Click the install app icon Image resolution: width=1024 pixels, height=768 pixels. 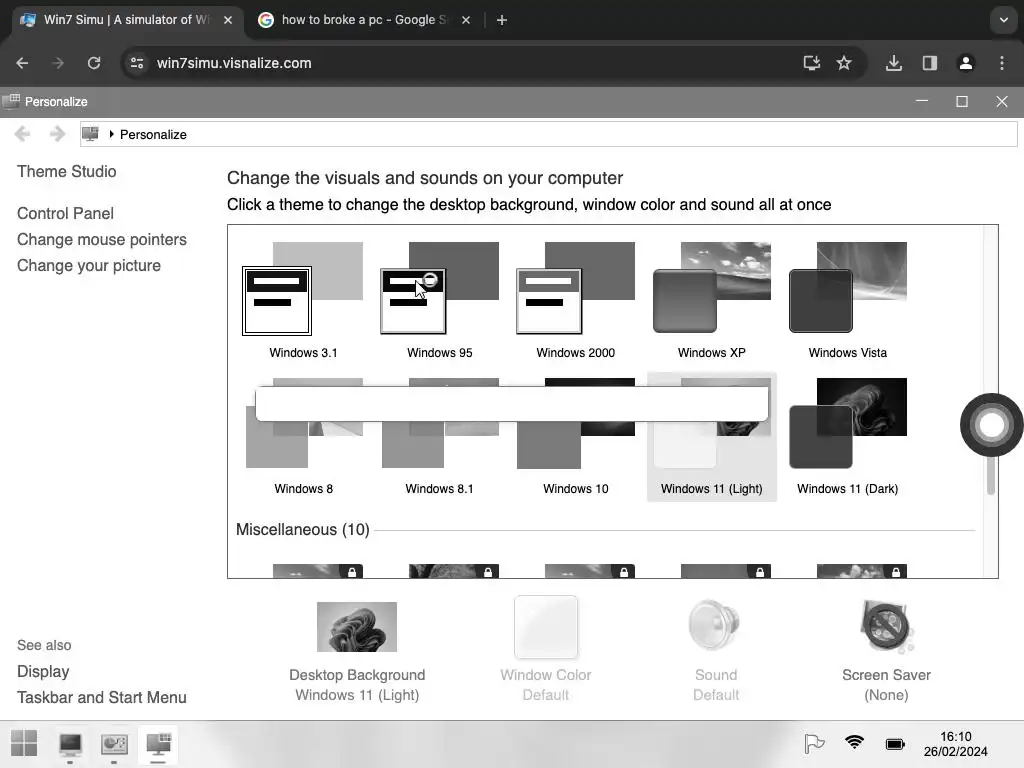point(811,63)
